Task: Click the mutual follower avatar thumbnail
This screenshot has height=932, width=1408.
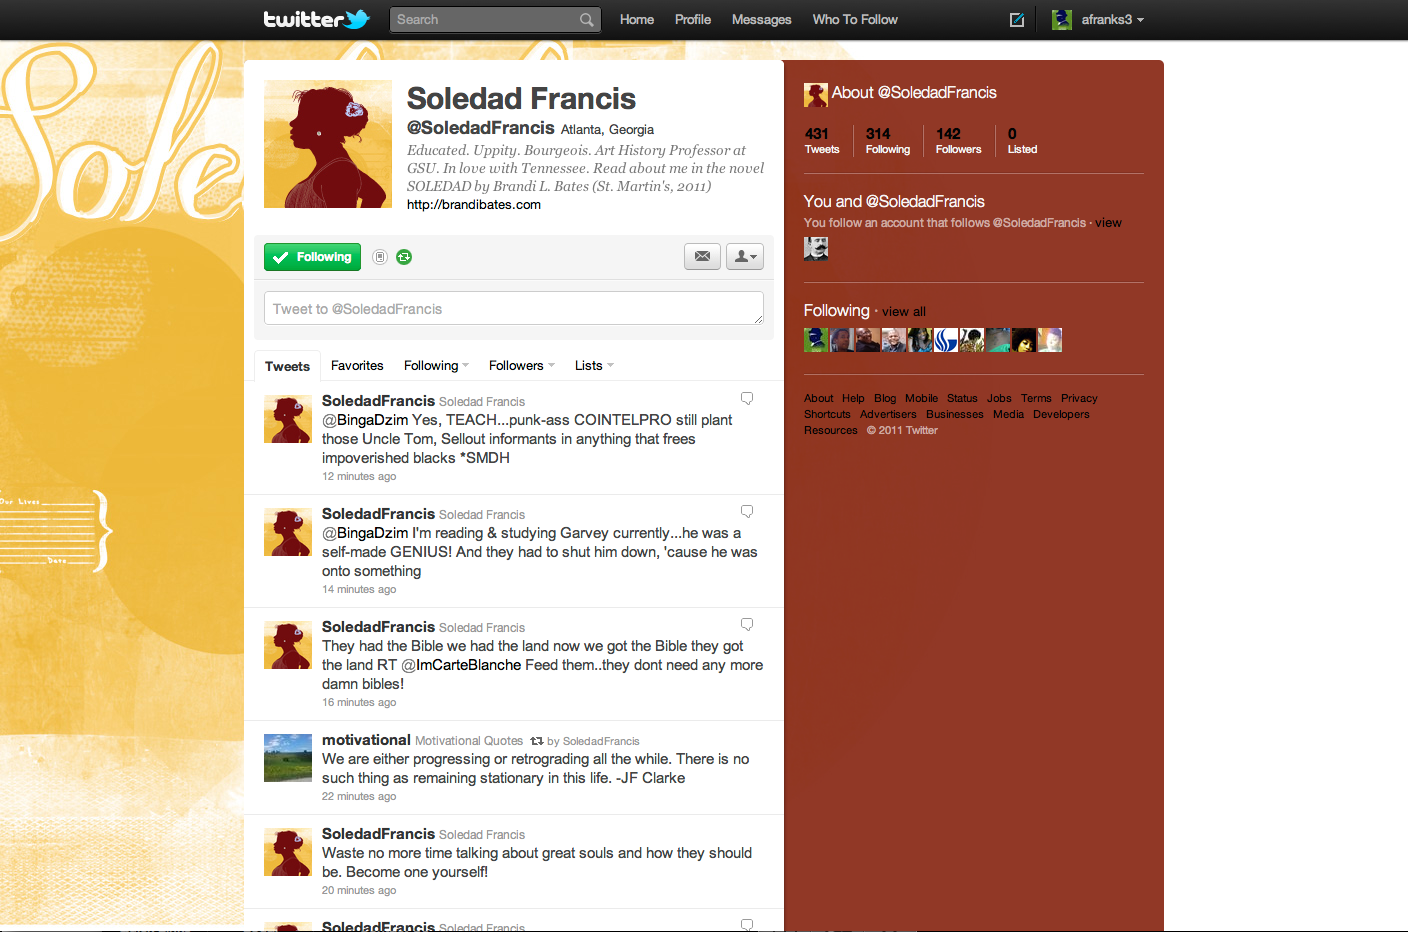Action: pos(816,249)
